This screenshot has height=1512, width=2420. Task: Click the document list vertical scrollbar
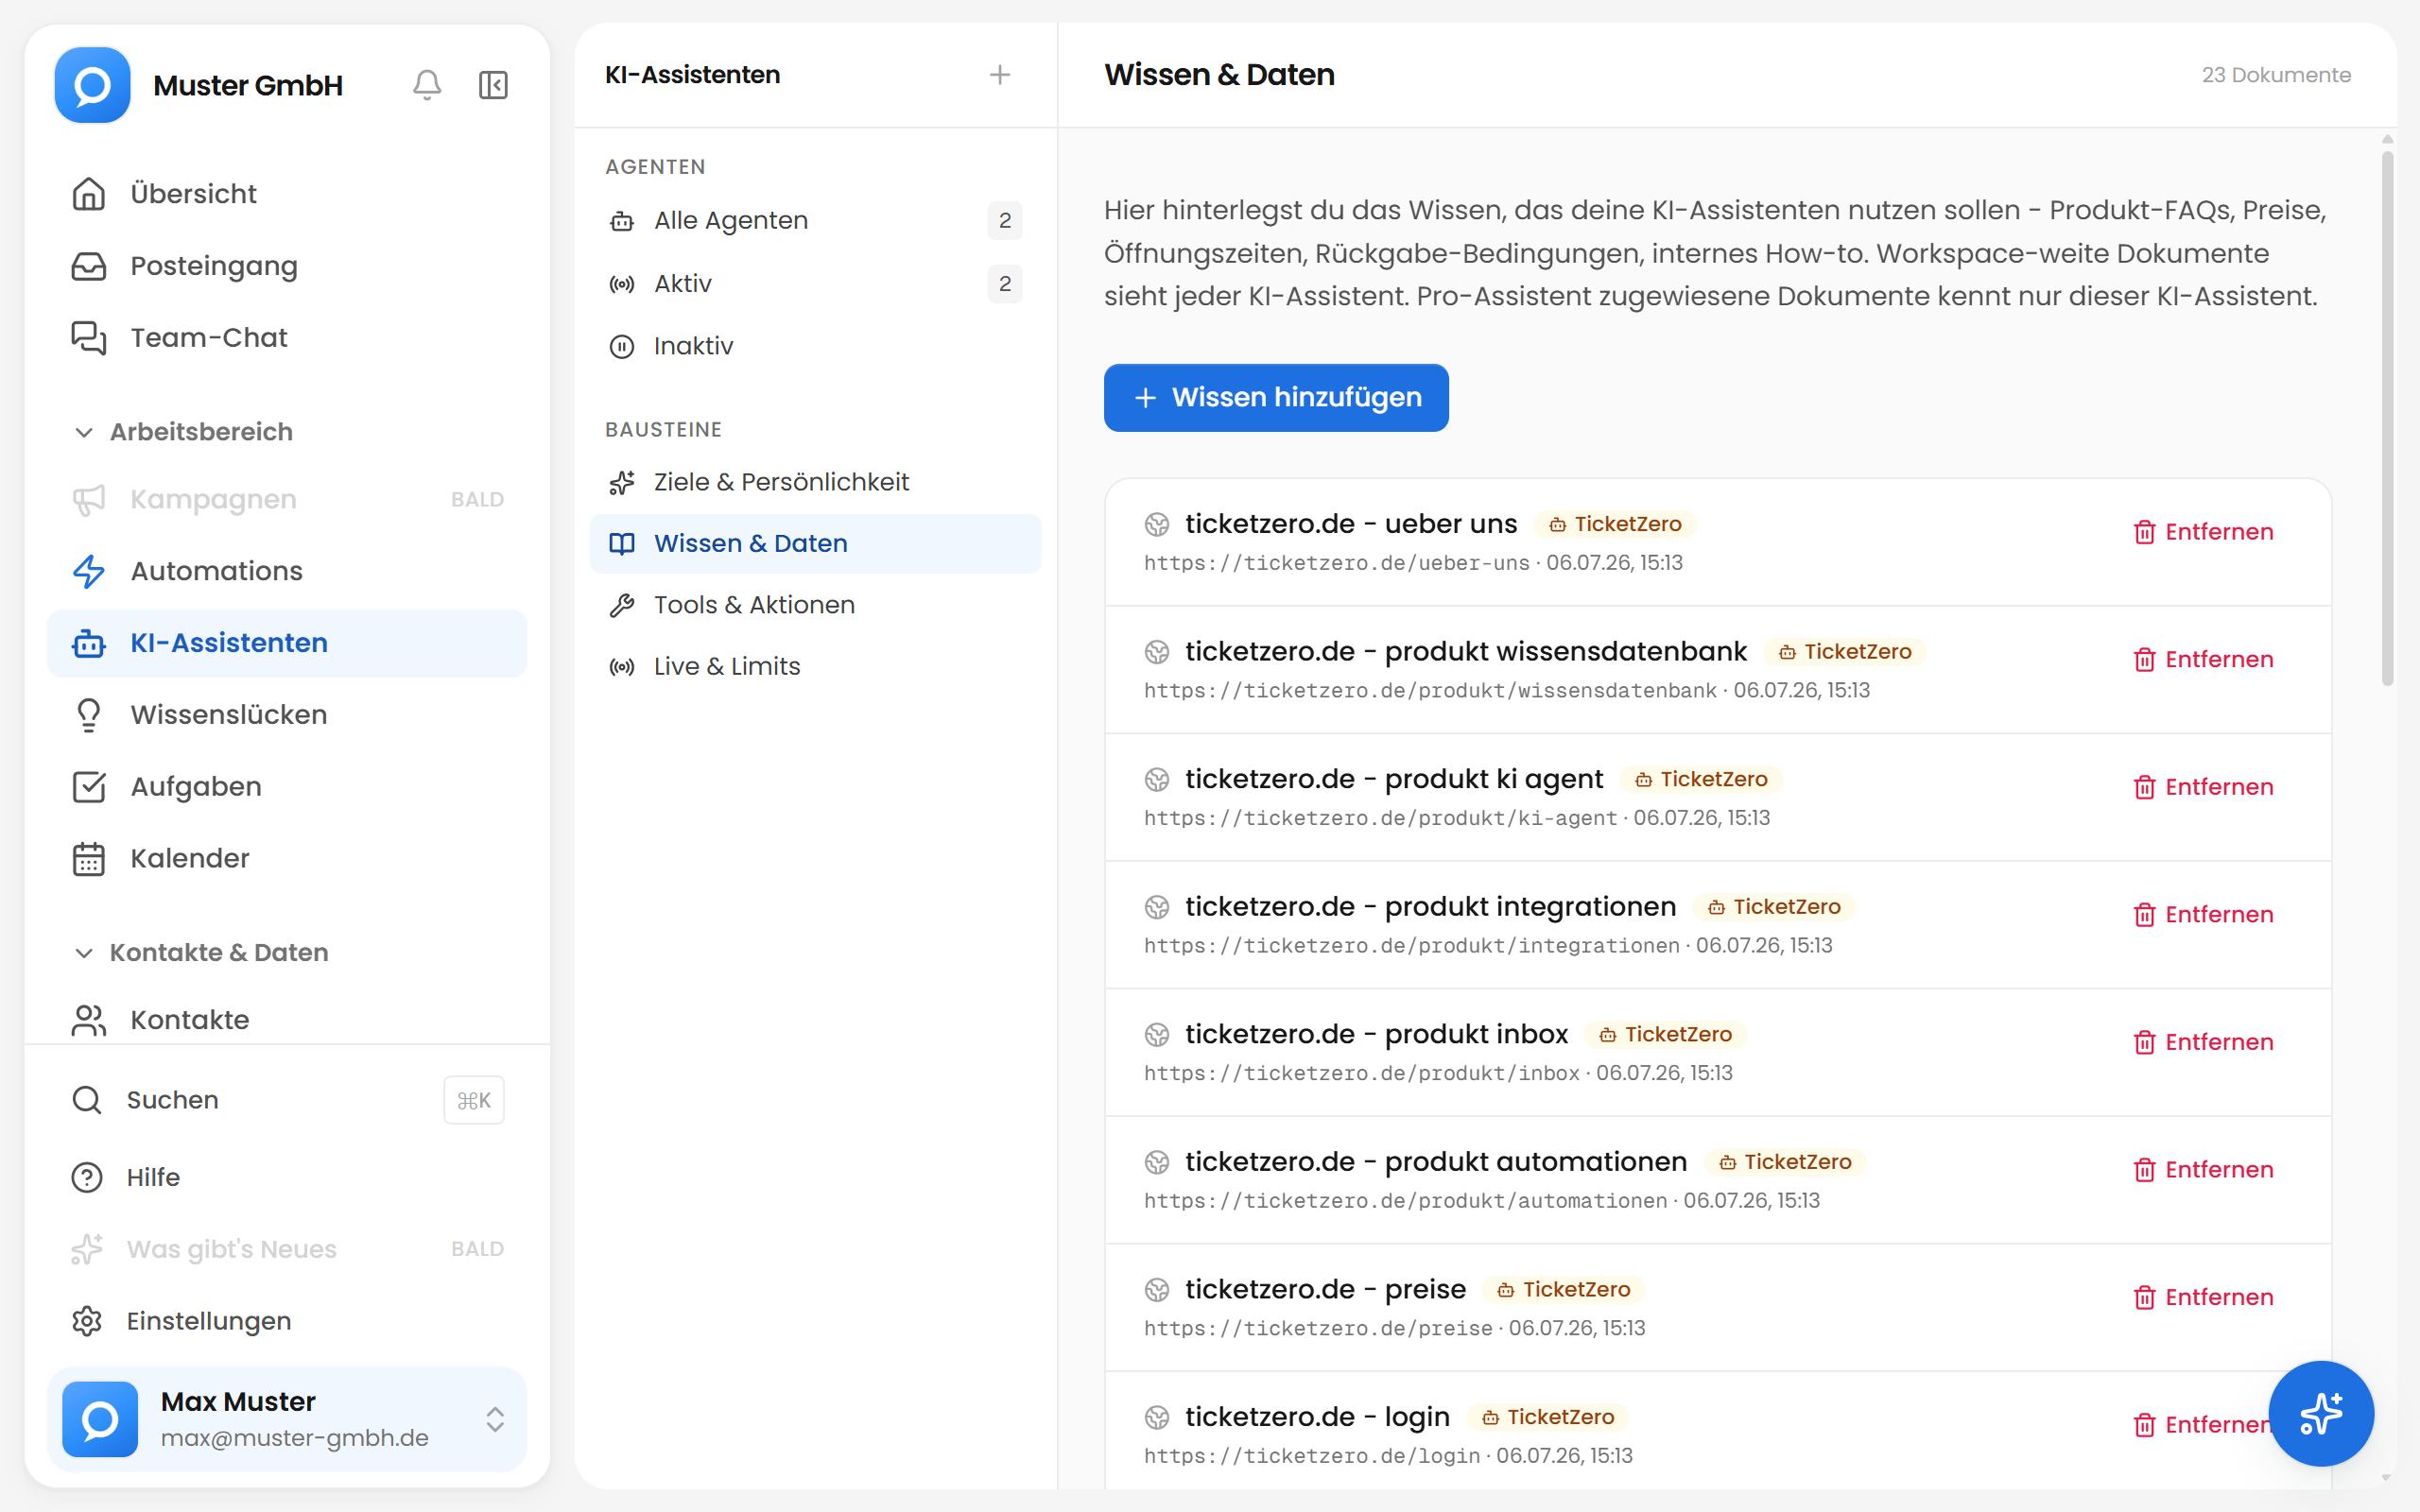tap(2387, 418)
